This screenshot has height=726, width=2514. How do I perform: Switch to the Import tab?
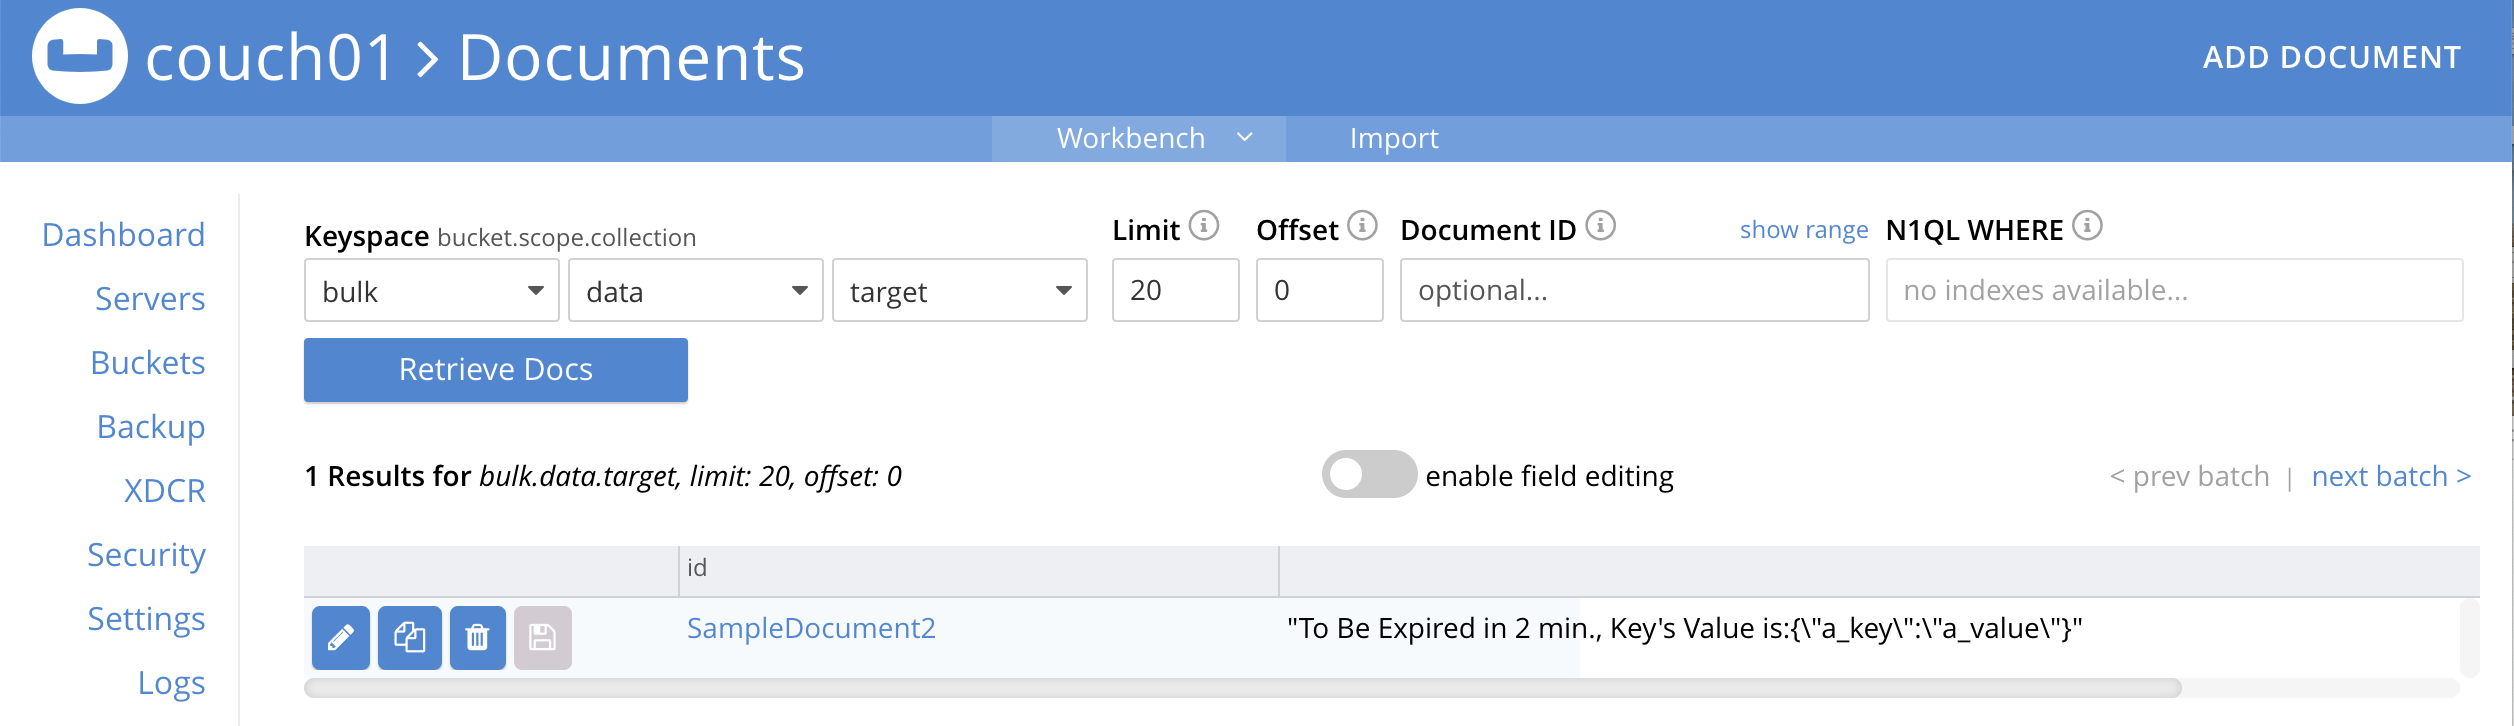tap(1393, 138)
